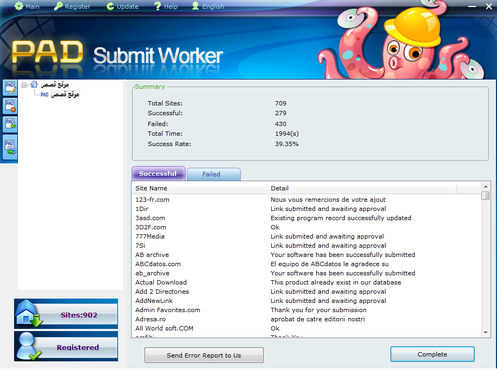Click detail 'Nous vous remercions de votre ajout'
This screenshot has width=497, height=370.
pos(328,200)
